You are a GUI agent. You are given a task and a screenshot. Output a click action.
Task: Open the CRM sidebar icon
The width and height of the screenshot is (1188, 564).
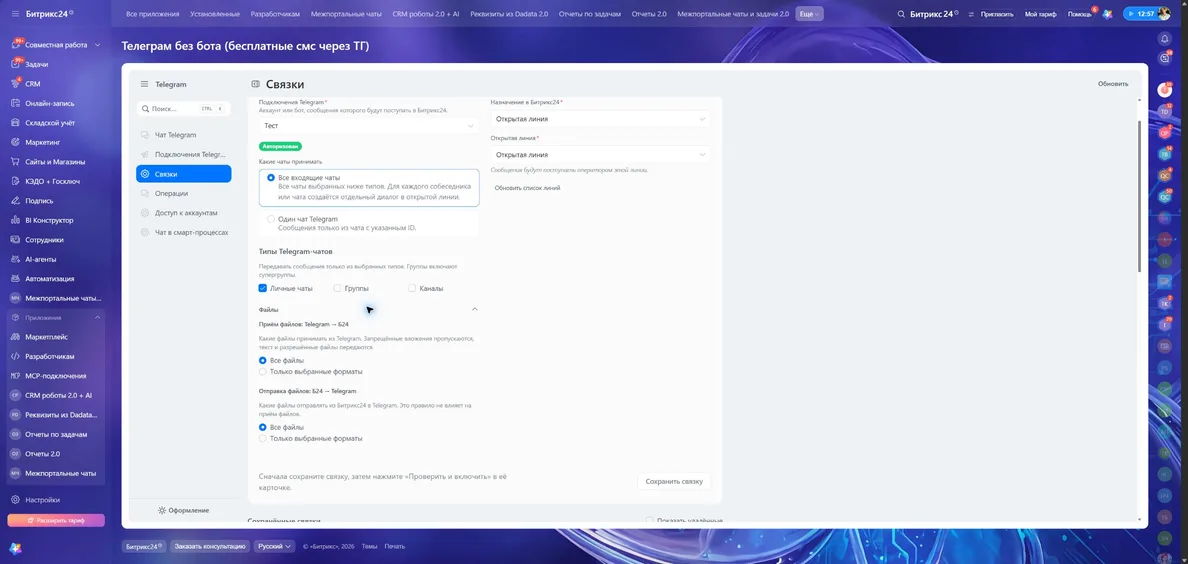15,84
